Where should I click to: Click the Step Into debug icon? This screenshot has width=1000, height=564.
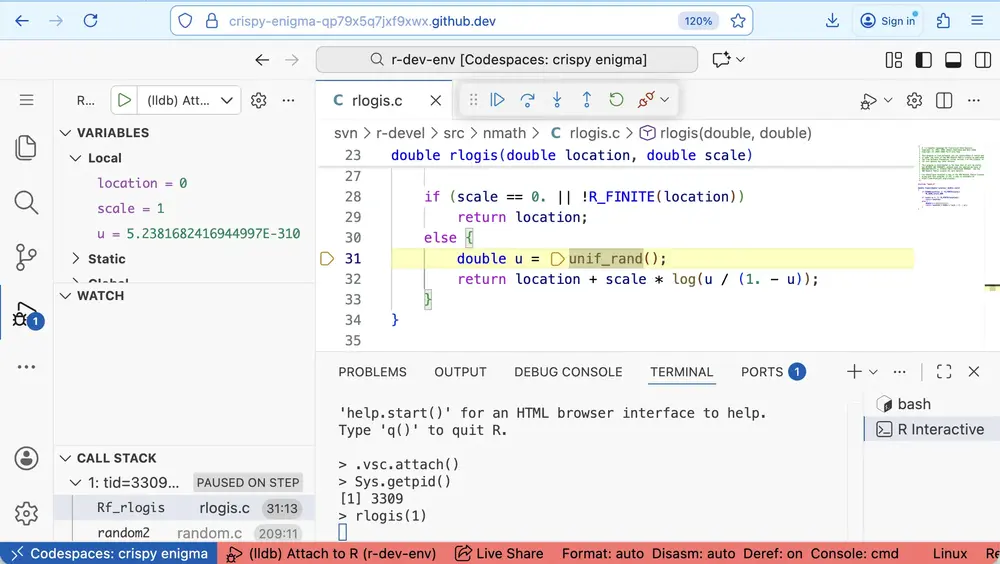click(x=557, y=100)
